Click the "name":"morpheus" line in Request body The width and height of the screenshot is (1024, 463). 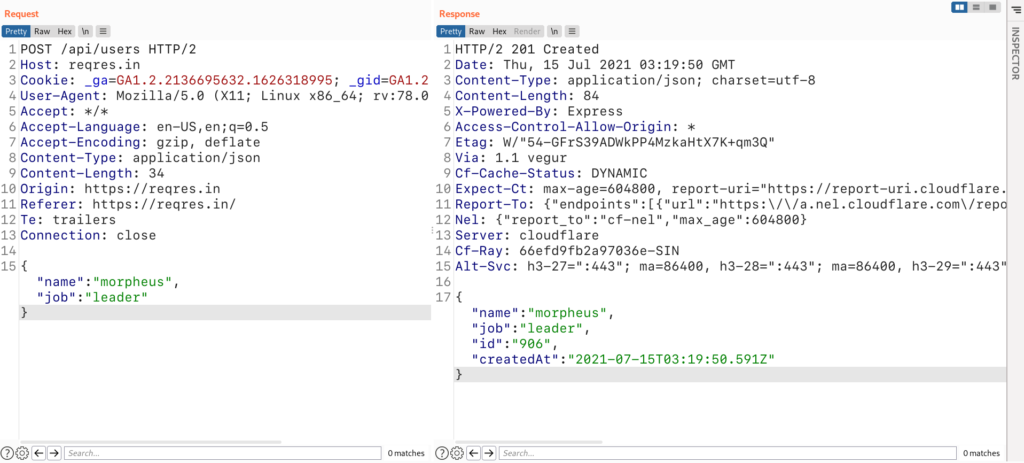(108, 282)
